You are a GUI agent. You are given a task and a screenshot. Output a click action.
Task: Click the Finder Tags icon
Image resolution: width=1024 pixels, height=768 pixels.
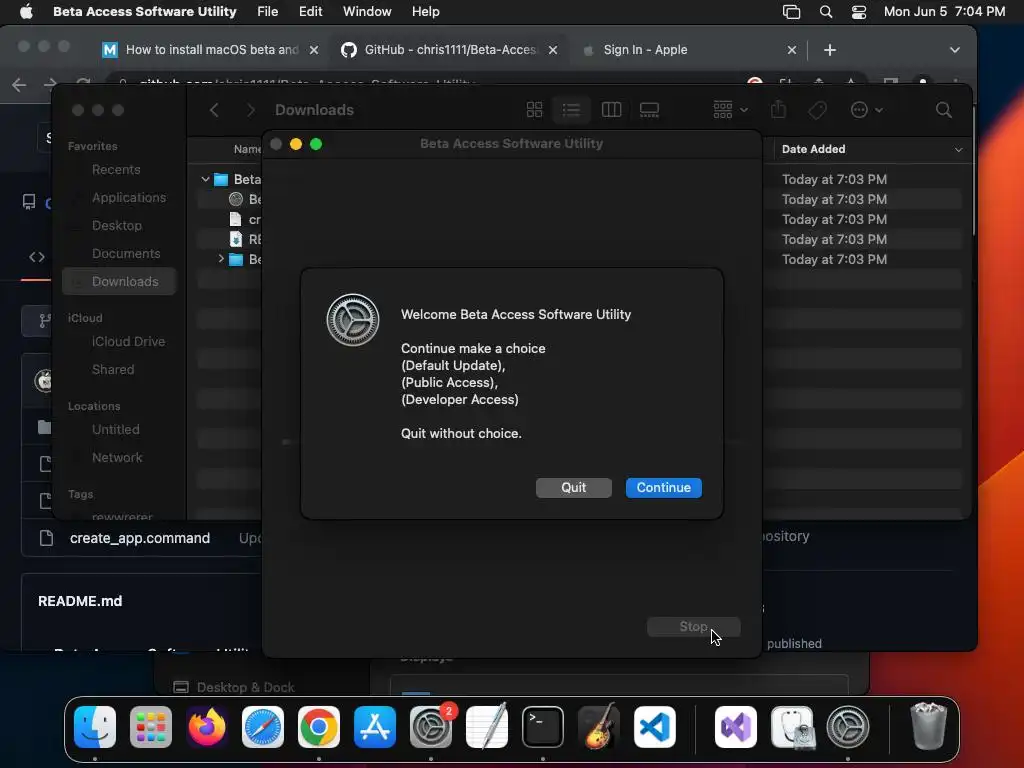[818, 110]
